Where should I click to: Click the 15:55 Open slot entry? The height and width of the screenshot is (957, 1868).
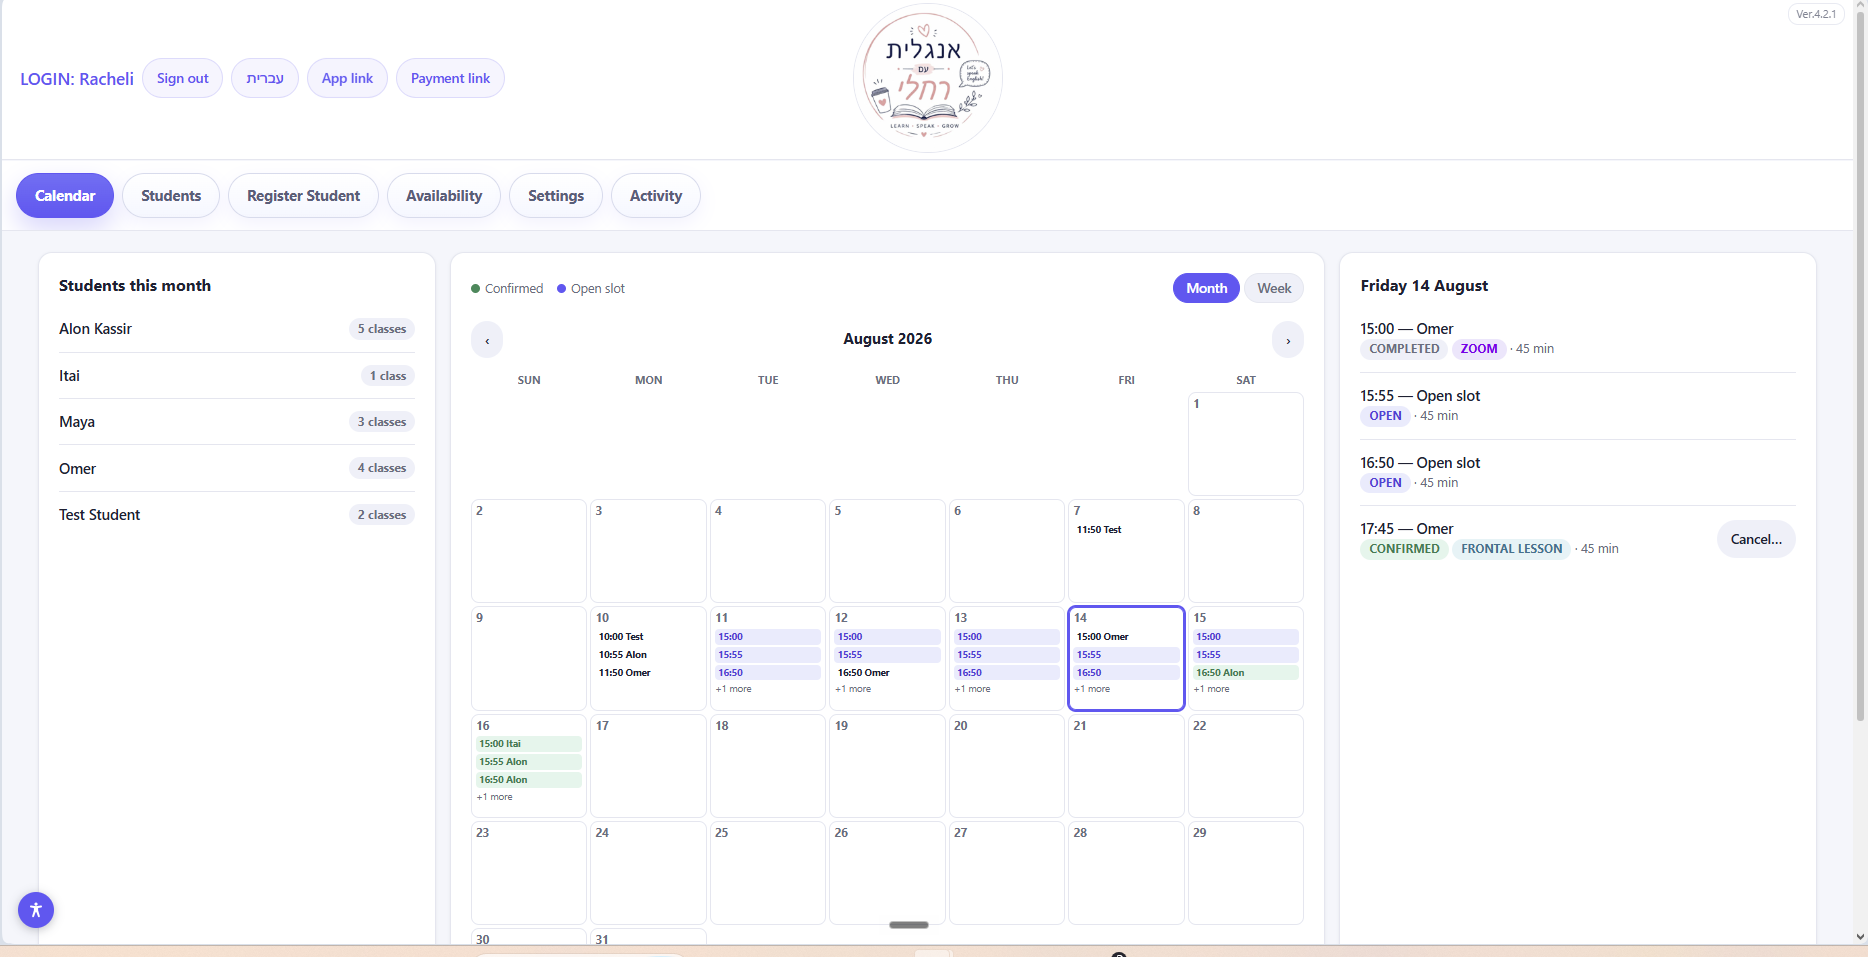point(1577,405)
